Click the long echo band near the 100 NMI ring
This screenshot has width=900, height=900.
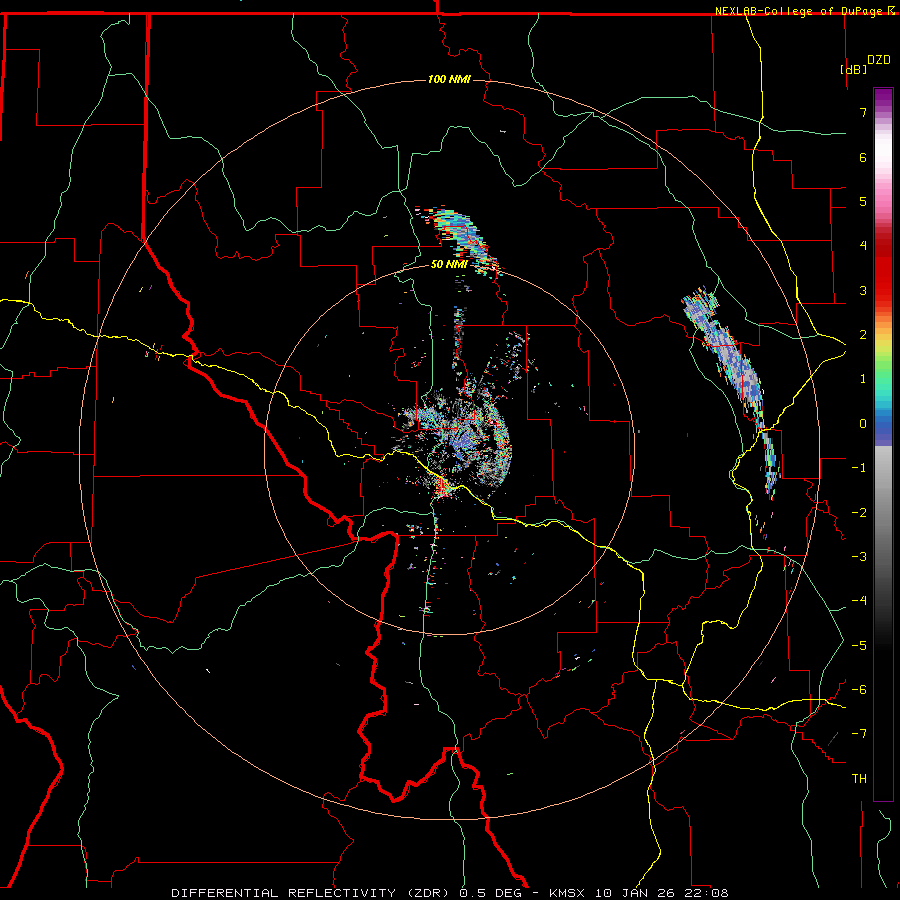[x=732, y=390]
